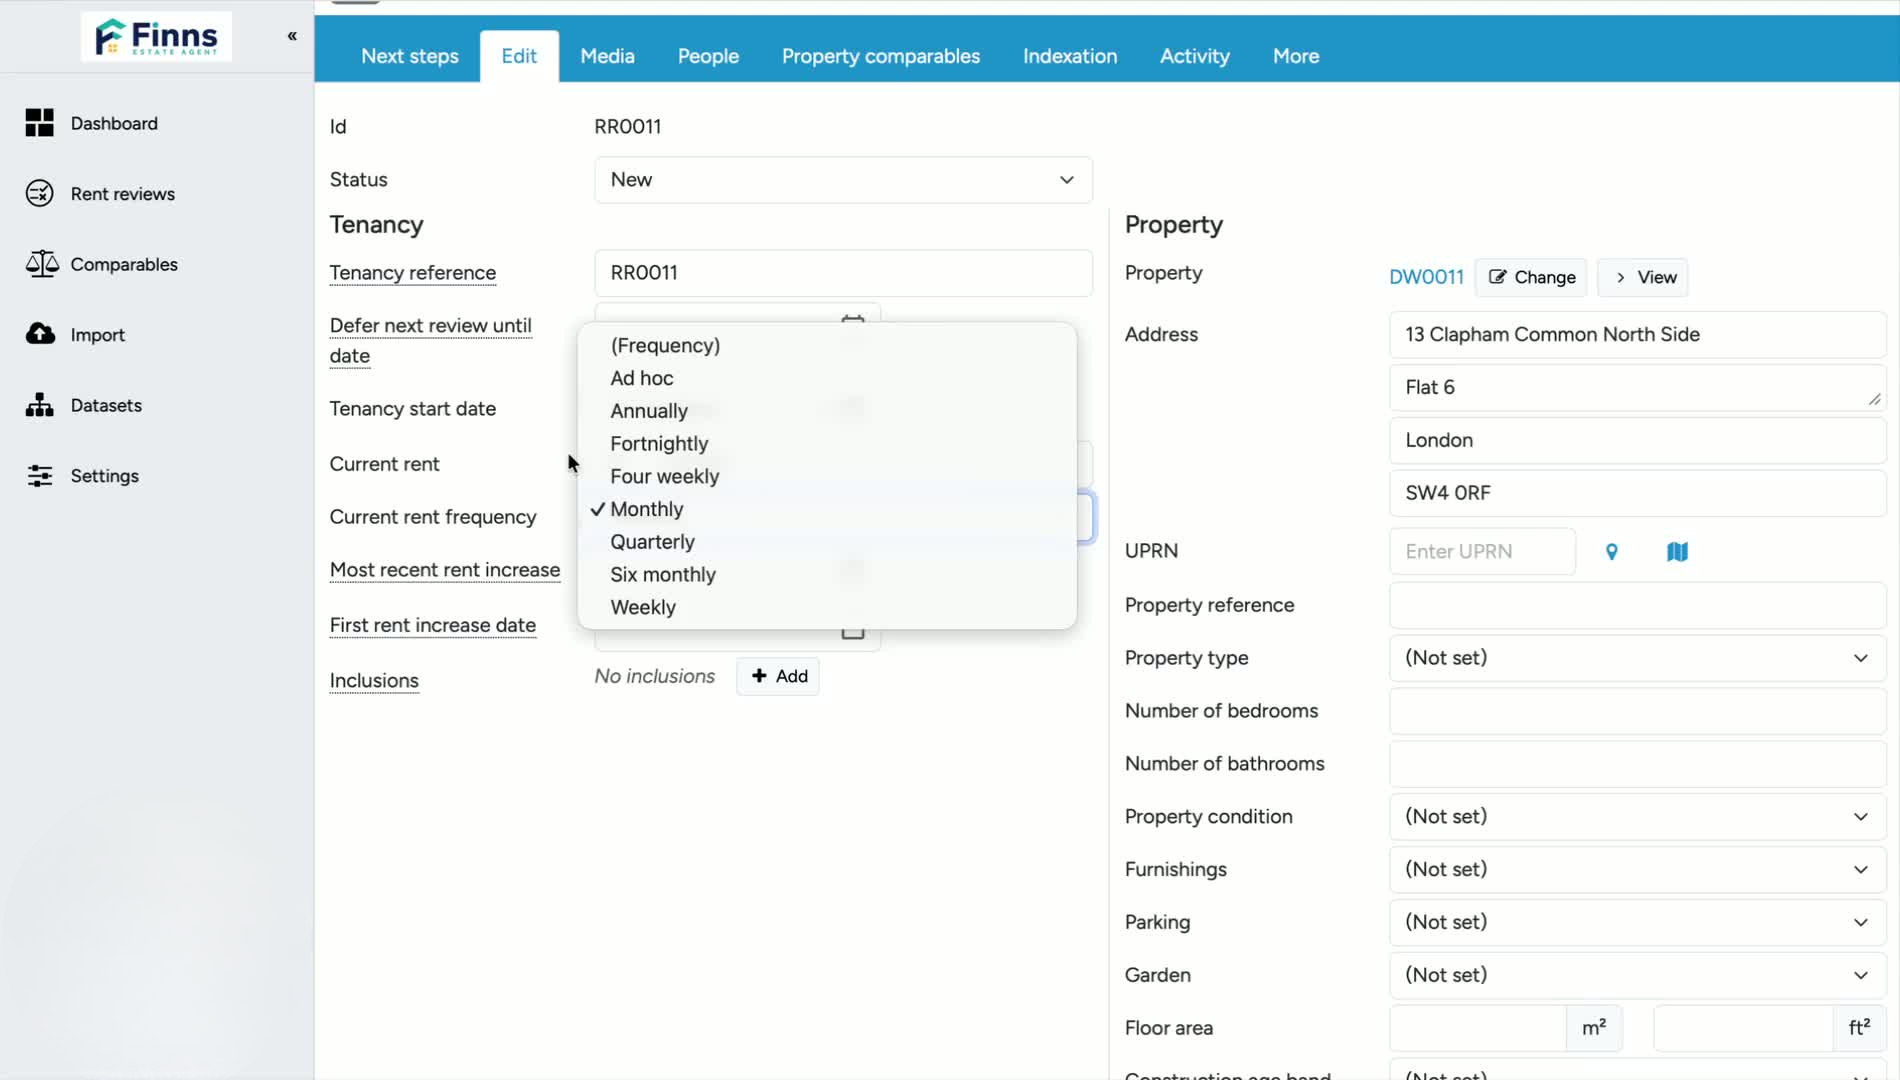1900x1080 pixels.
Task: Select Four weekly frequency option
Action: click(827, 476)
